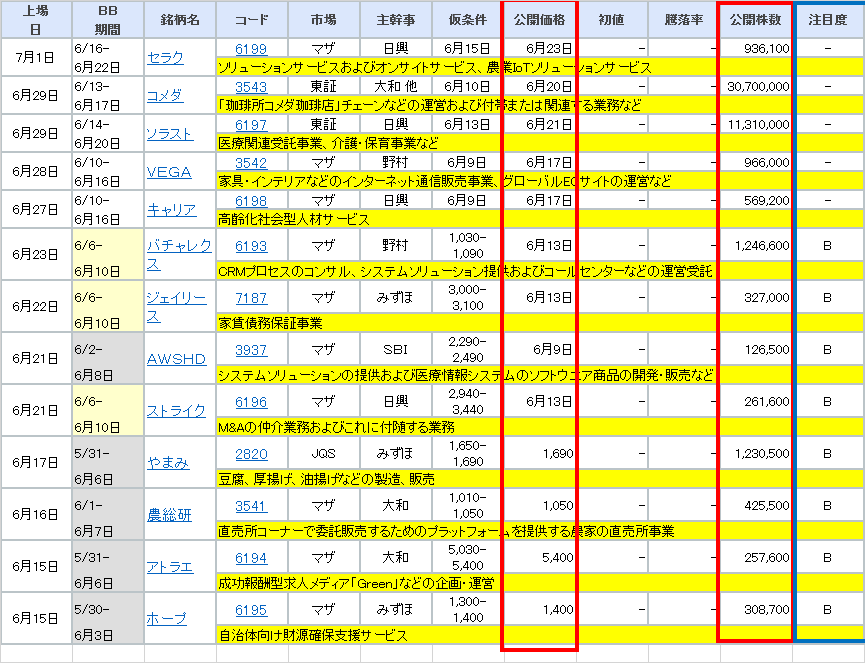Click the 初値 column header

tap(612, 19)
